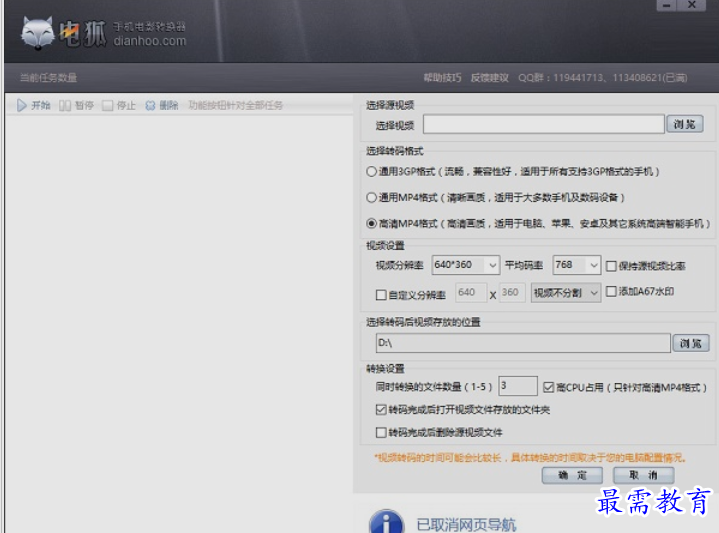Click the 删除 delete icon
The image size is (719, 533).
tap(150, 106)
